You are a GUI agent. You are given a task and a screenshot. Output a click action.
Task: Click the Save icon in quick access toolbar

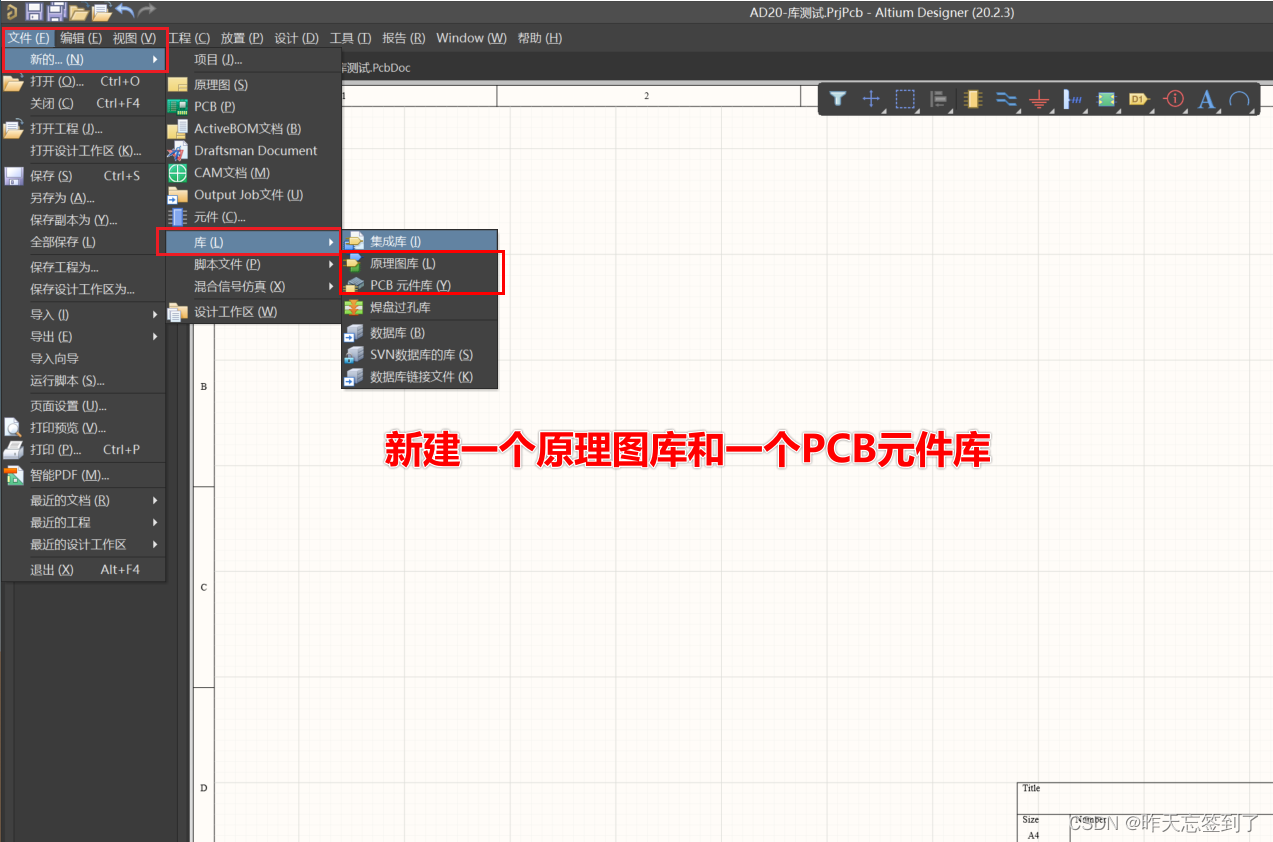[x=33, y=11]
